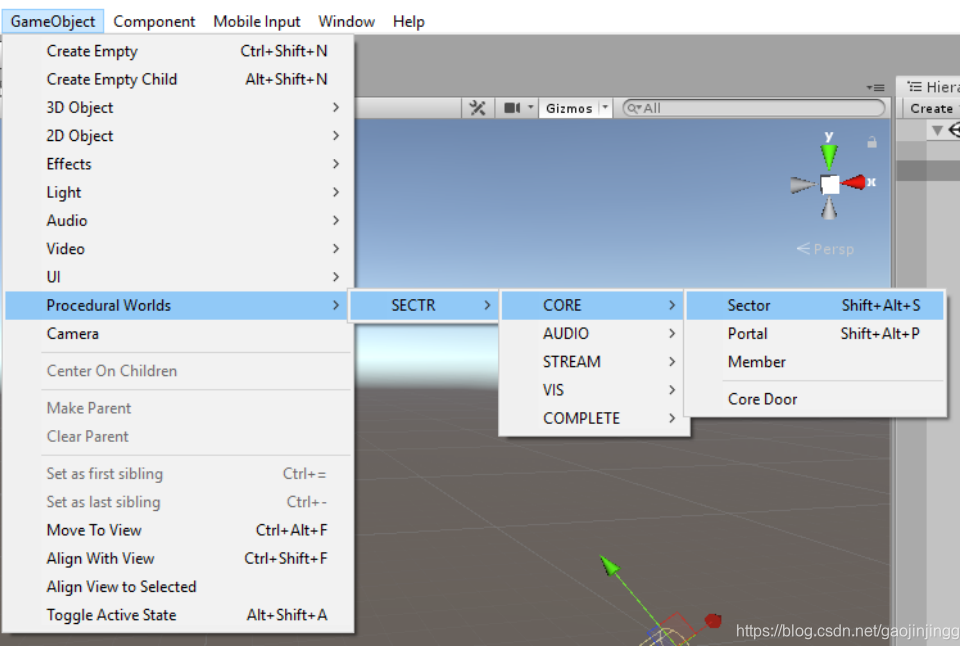Click the white center cube of scene gizmo
This screenshot has width=969, height=650.
828,182
